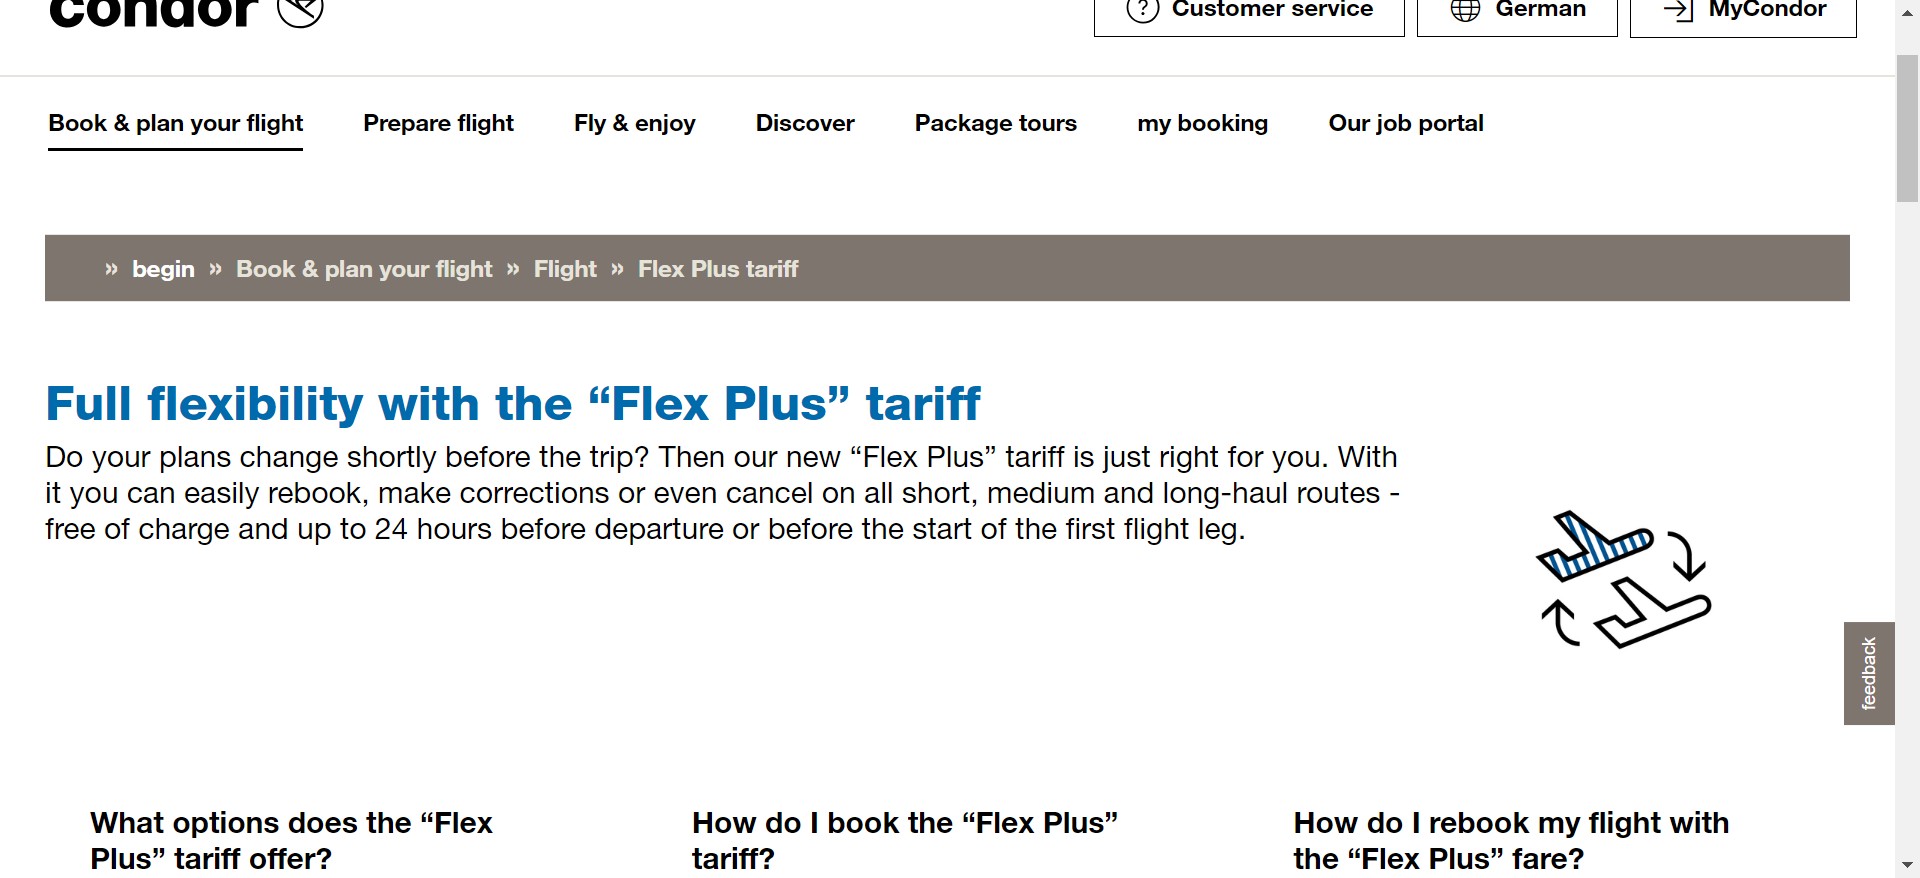Viewport: 1920px width, 878px height.
Task: Visit Our job portal link
Action: [1405, 123]
